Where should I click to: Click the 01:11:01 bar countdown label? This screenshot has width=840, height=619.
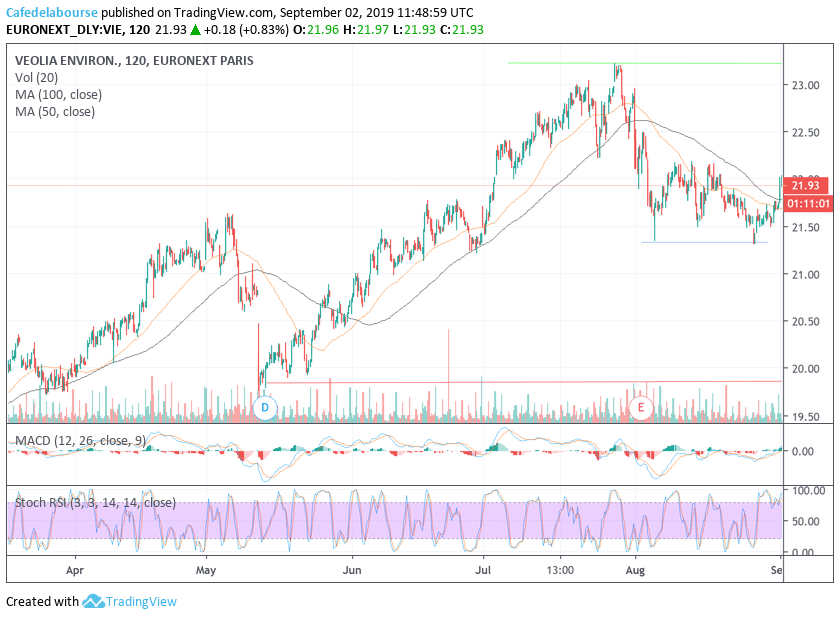tap(808, 204)
